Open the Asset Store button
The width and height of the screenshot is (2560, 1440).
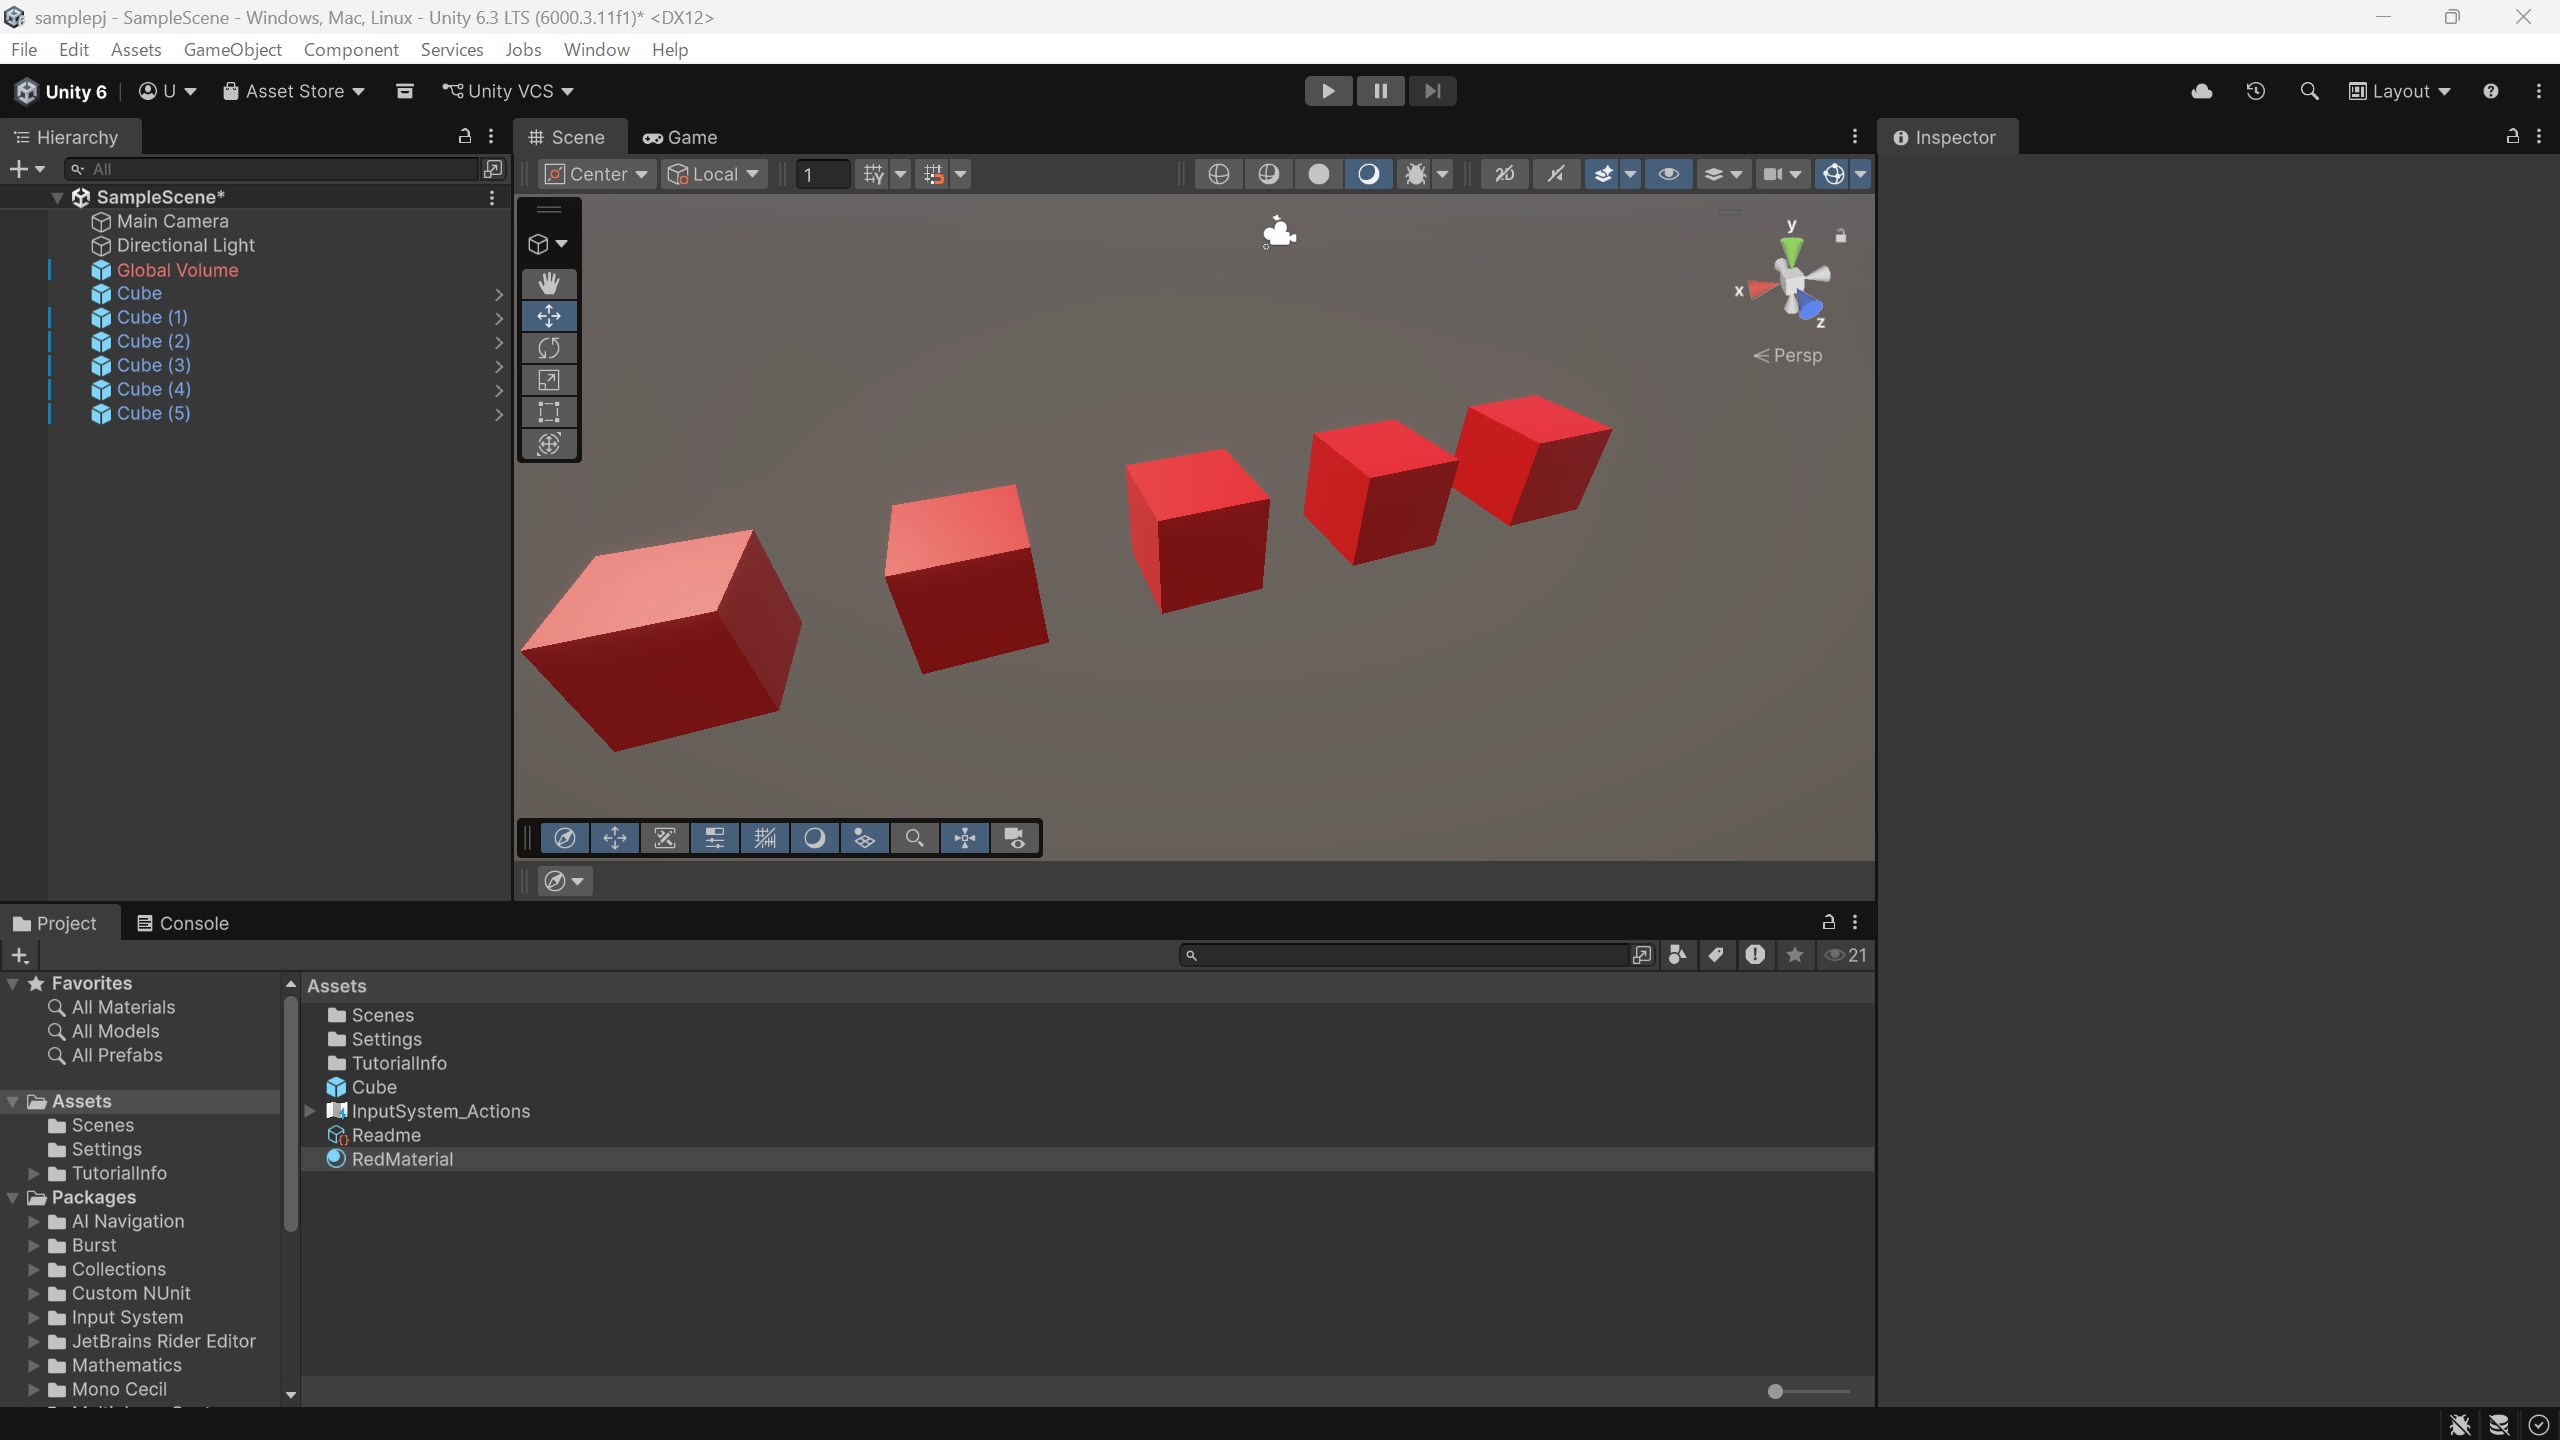(293, 91)
